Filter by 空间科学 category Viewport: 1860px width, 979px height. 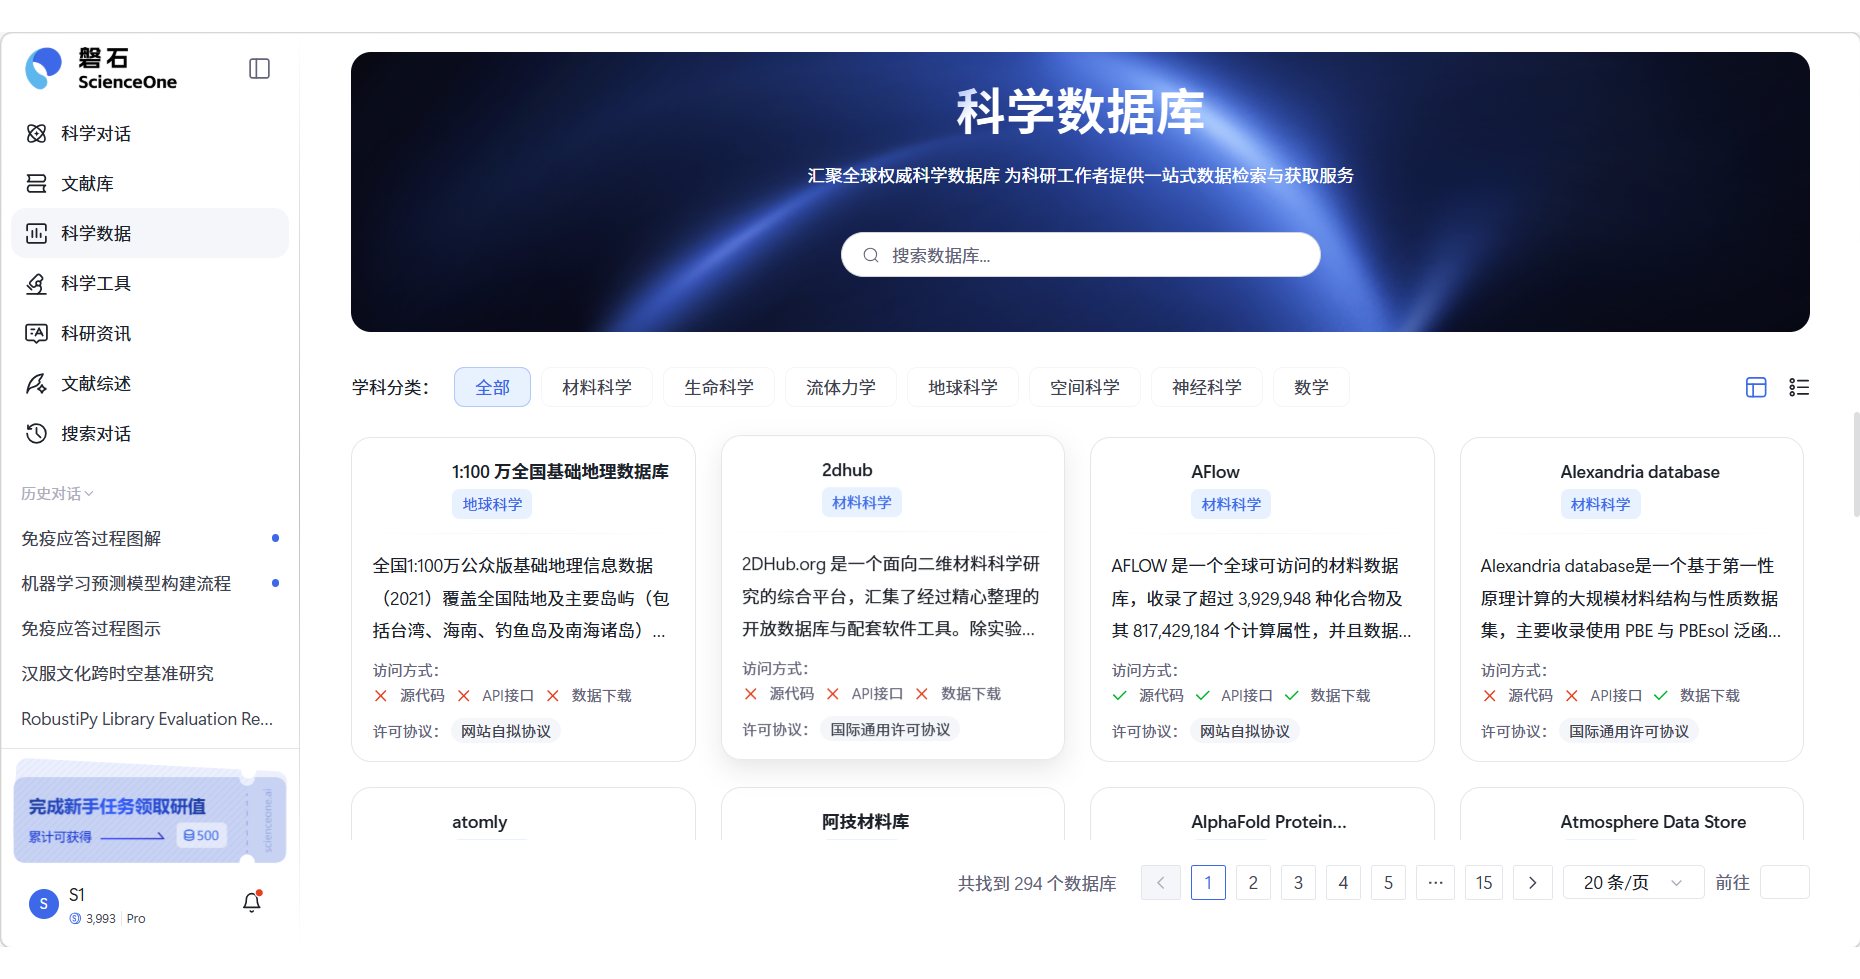[x=1085, y=387]
